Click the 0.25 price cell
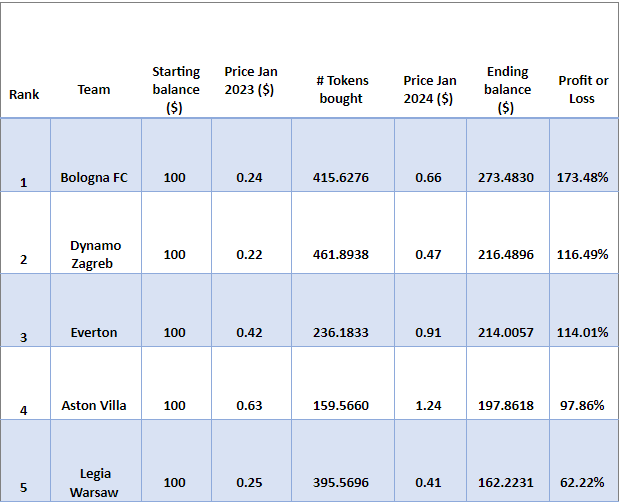The image size is (619, 502). 249,483
